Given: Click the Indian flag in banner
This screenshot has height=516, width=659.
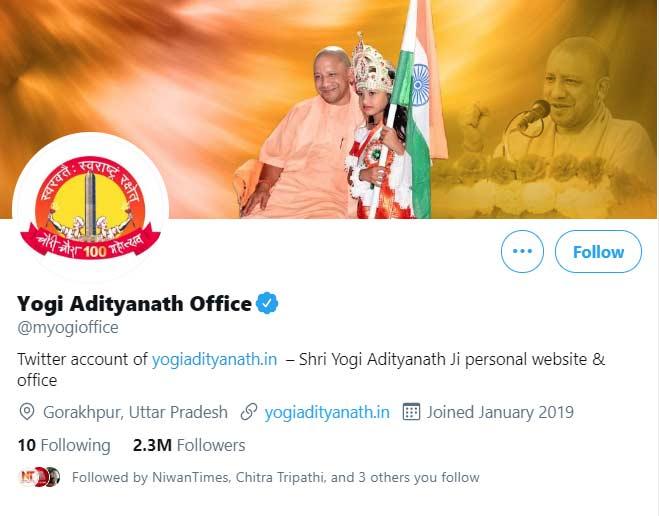Looking at the screenshot, I should point(417,109).
